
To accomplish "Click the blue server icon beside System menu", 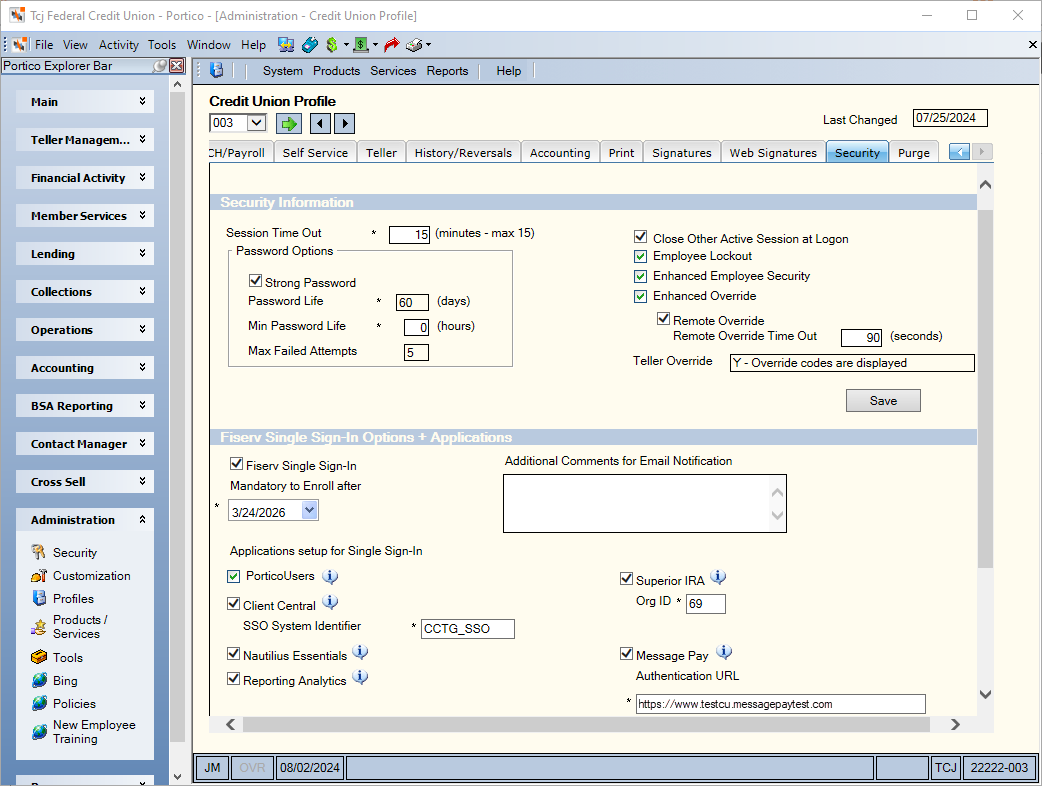I will (216, 70).
